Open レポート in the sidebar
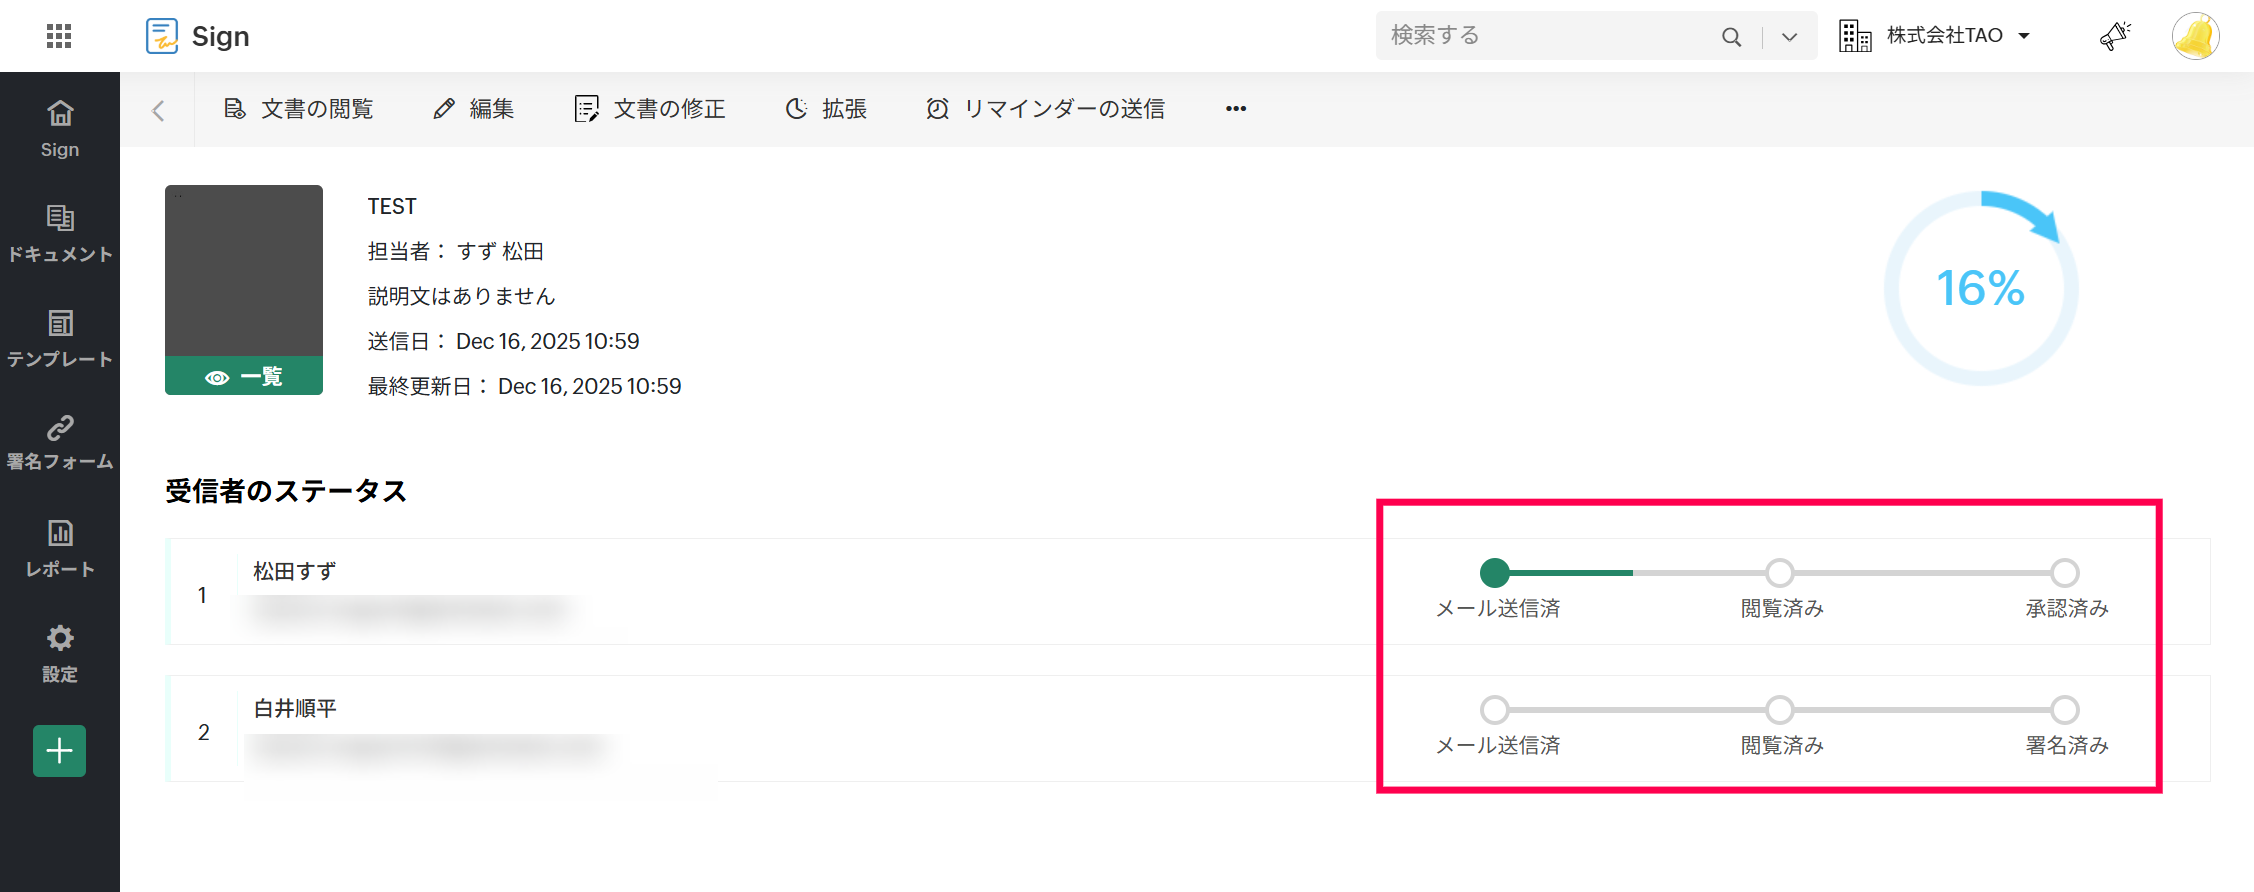The width and height of the screenshot is (2254, 892). (60, 549)
